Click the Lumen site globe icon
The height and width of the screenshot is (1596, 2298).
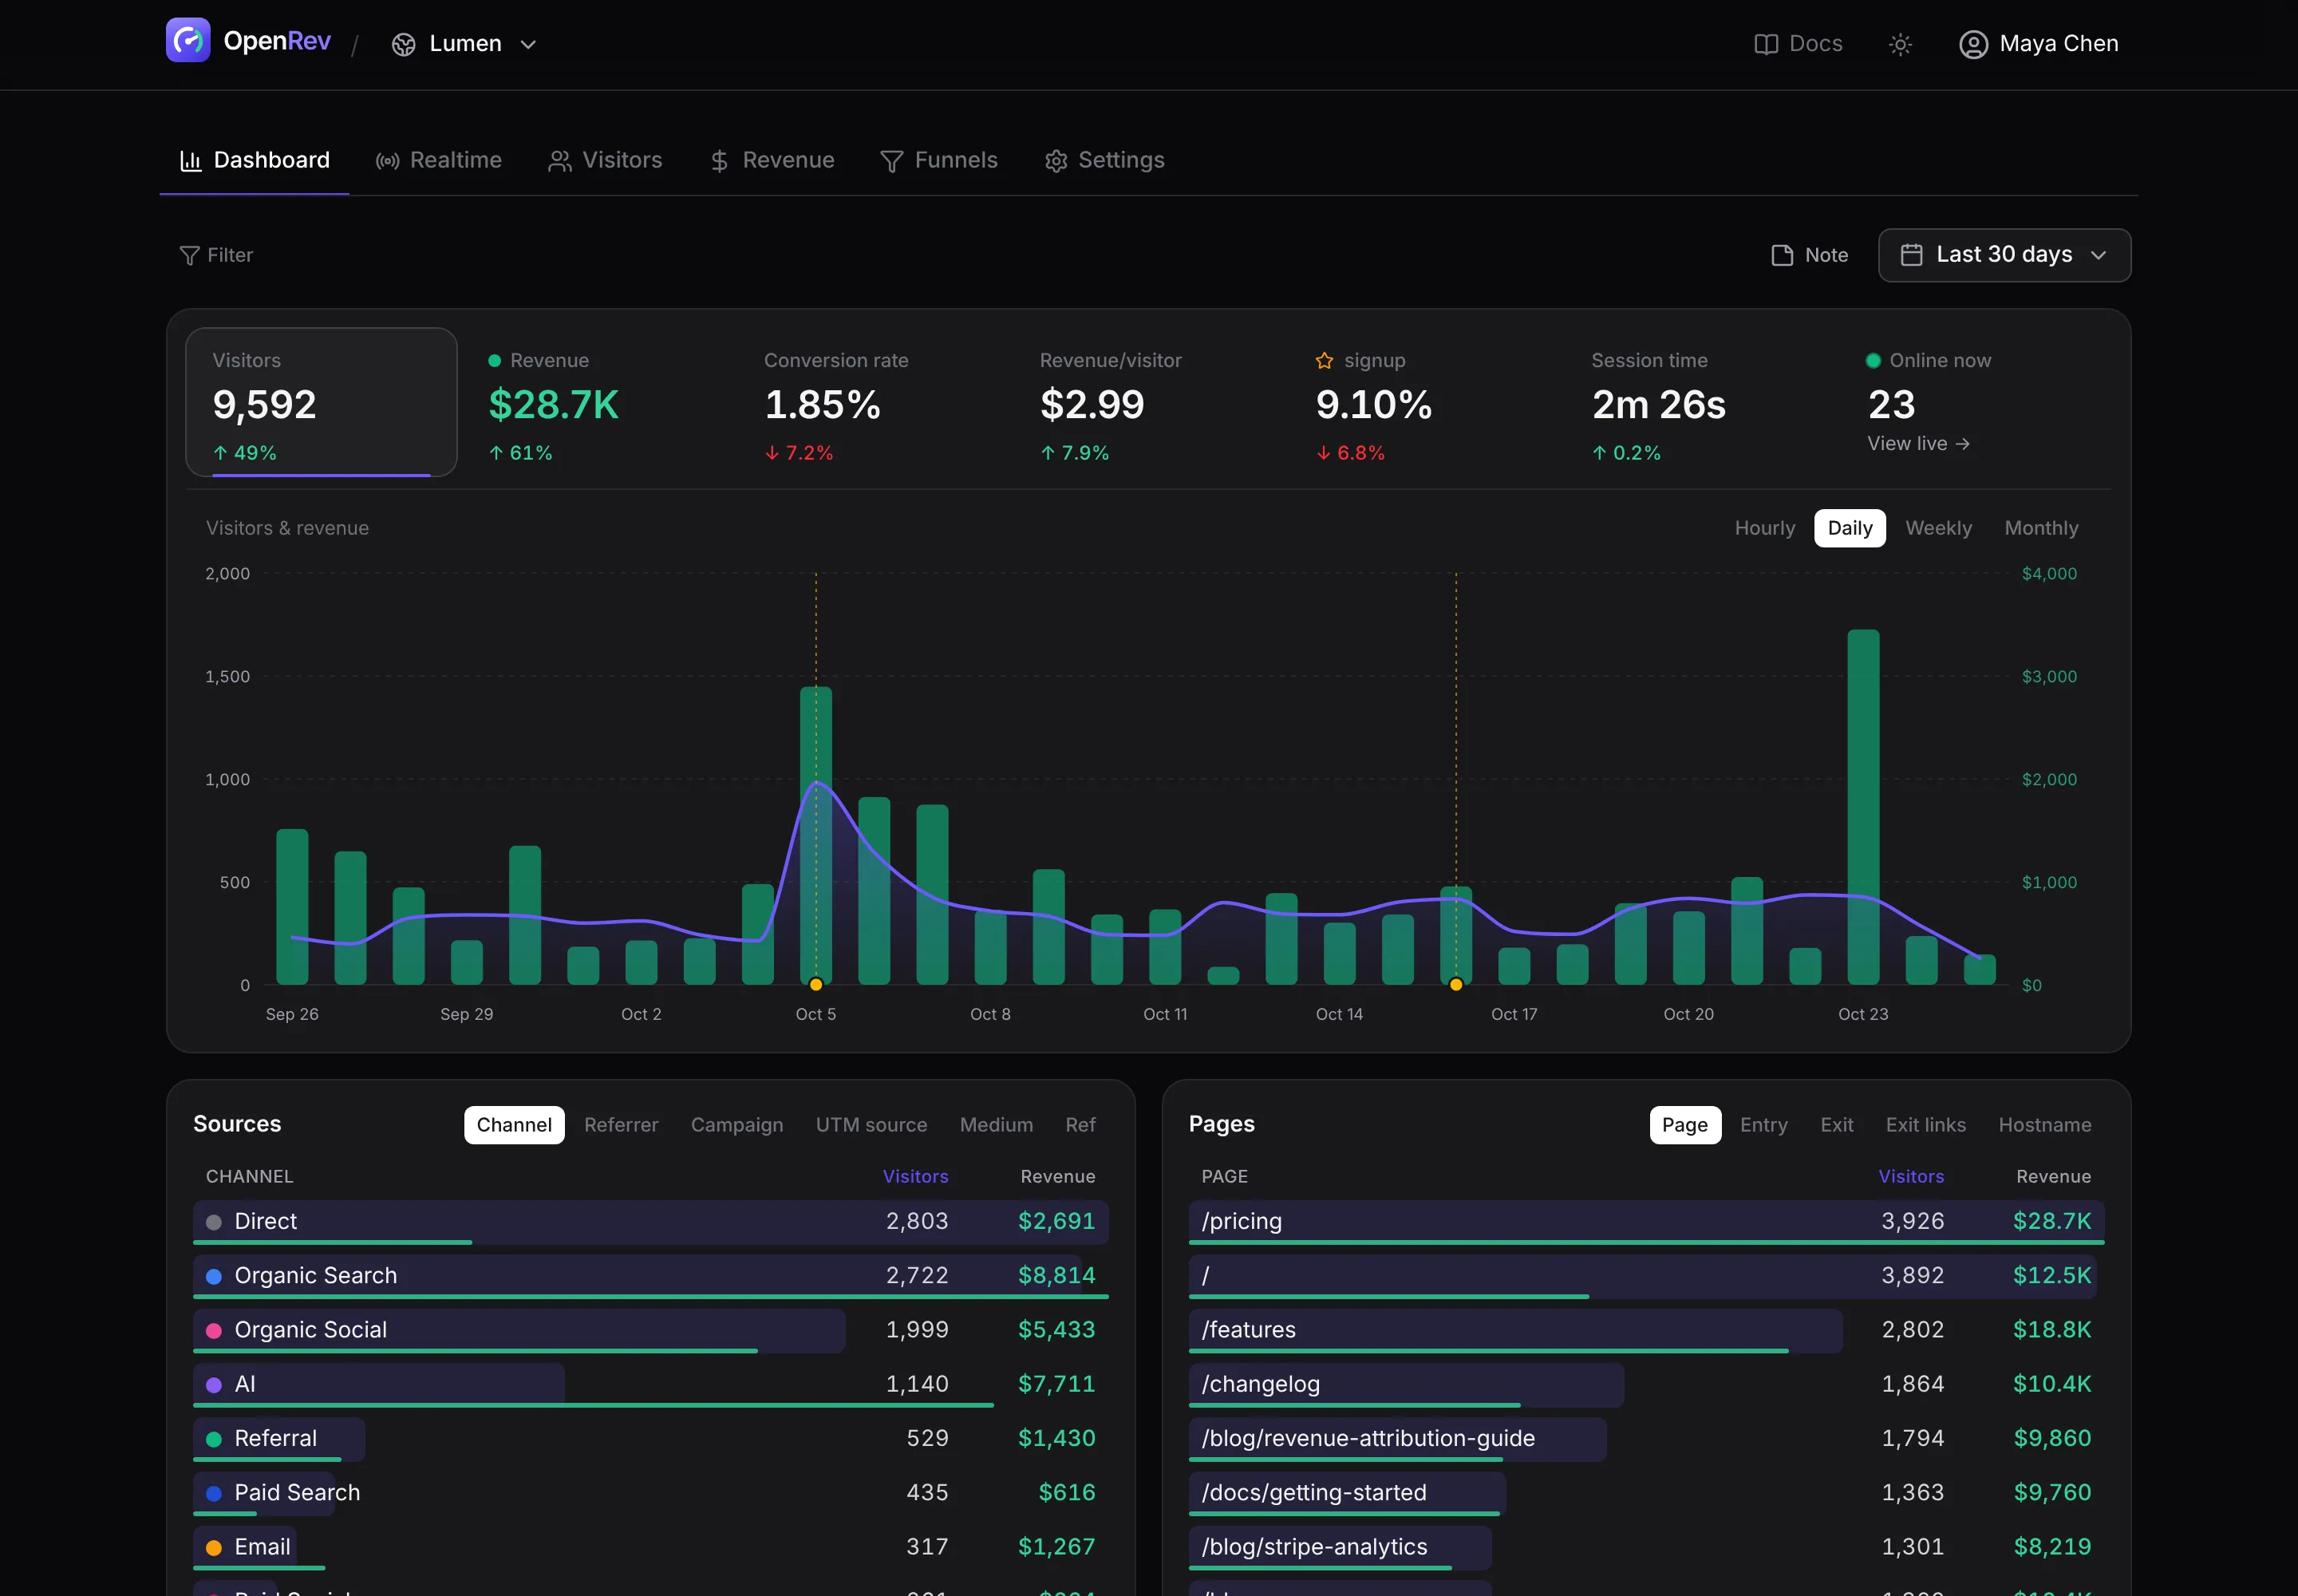403,44
